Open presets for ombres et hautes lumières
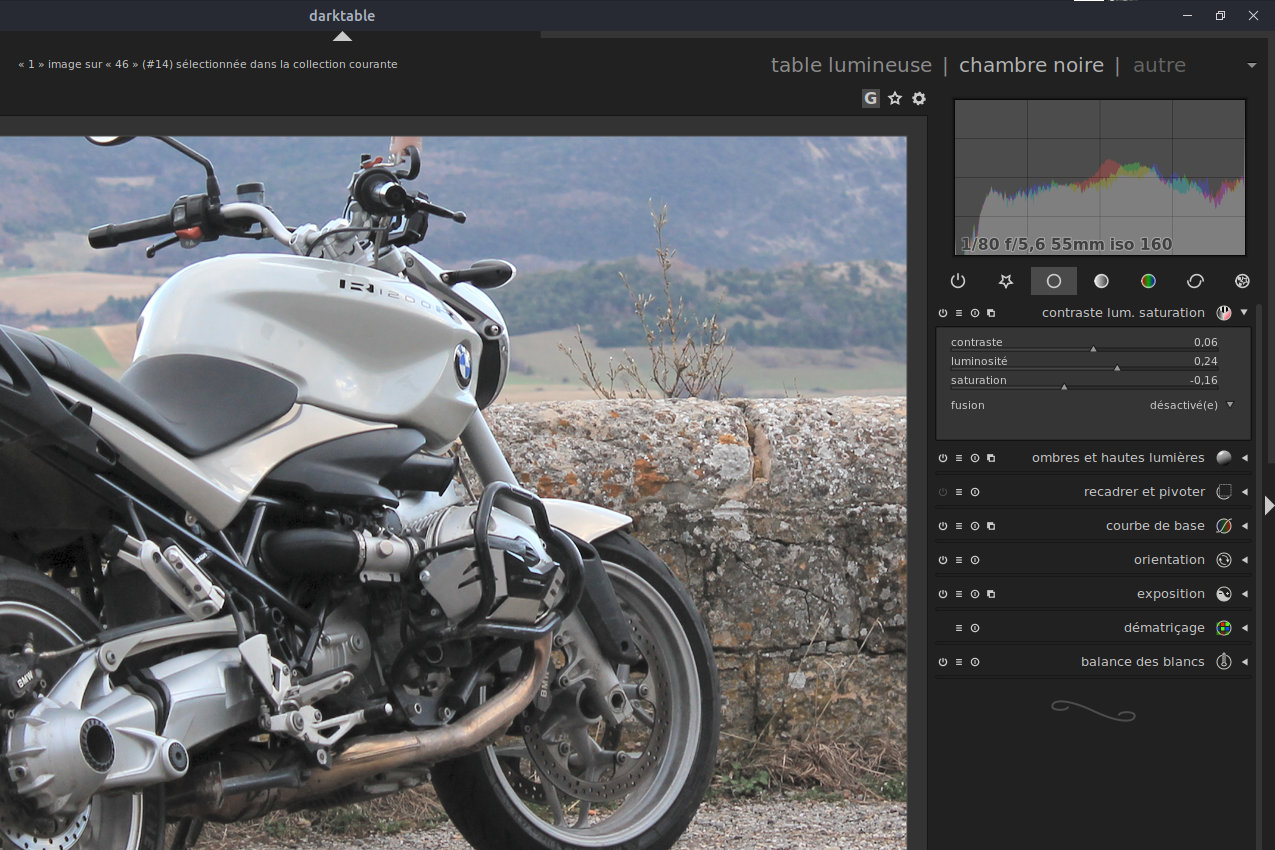Screen dimensions: 1275x850 point(959,458)
